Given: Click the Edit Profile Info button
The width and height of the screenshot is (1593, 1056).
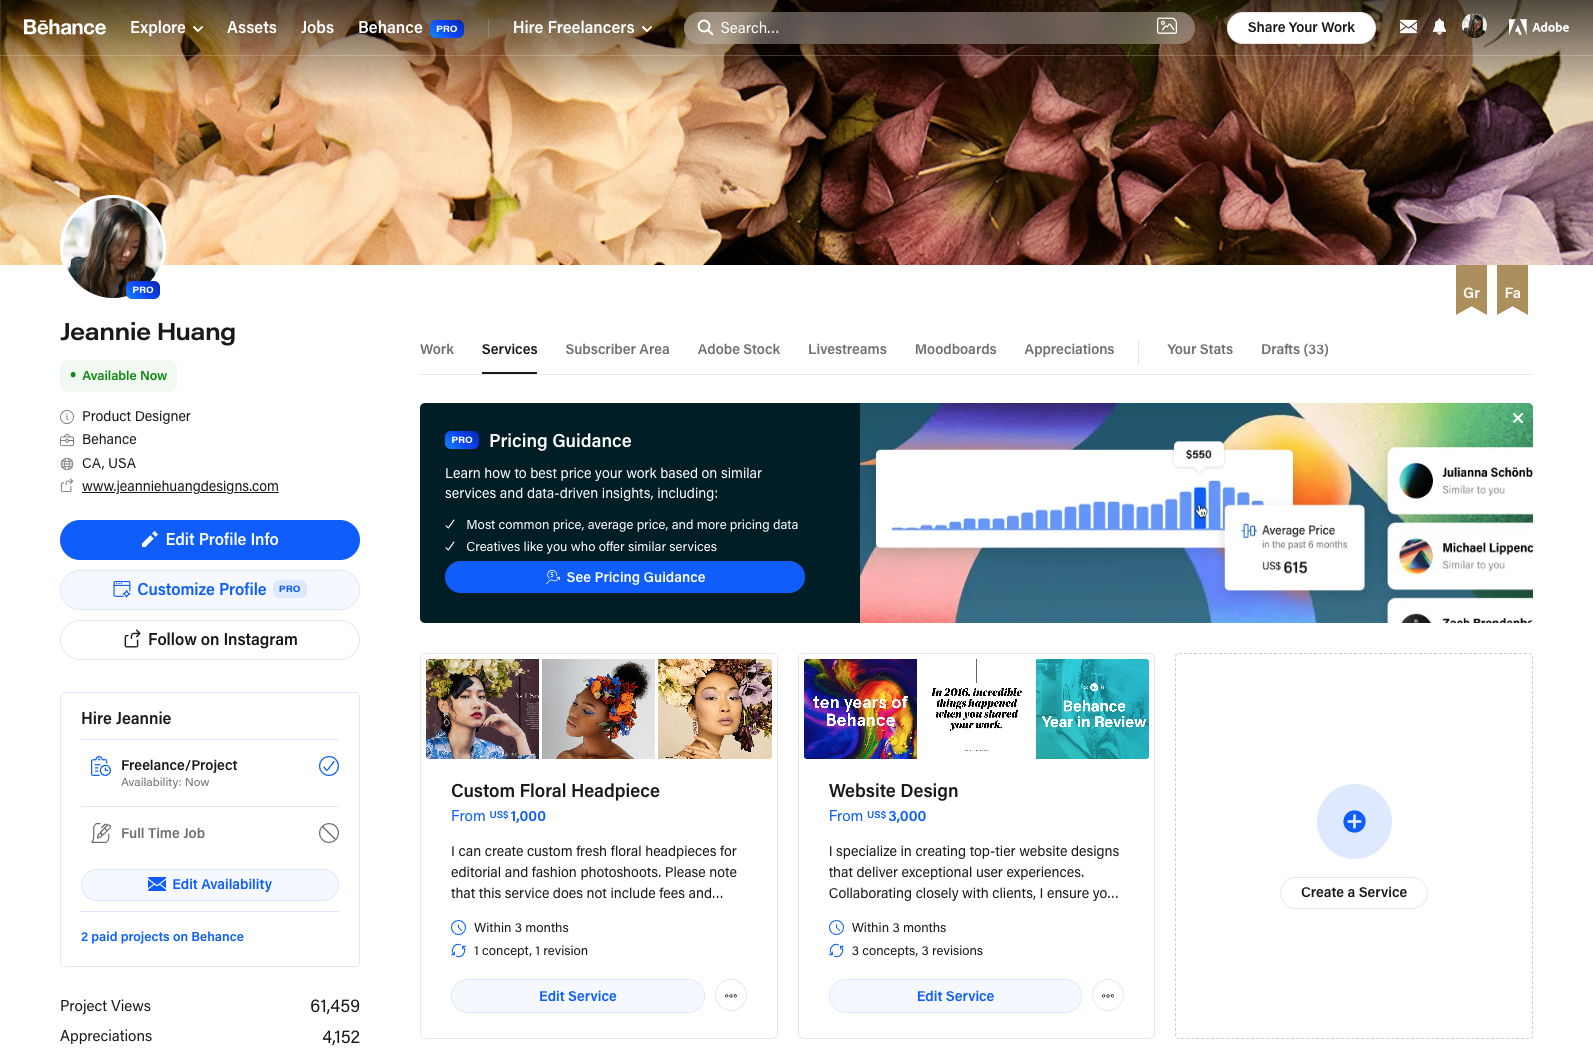Looking at the screenshot, I should pyautogui.click(x=210, y=540).
